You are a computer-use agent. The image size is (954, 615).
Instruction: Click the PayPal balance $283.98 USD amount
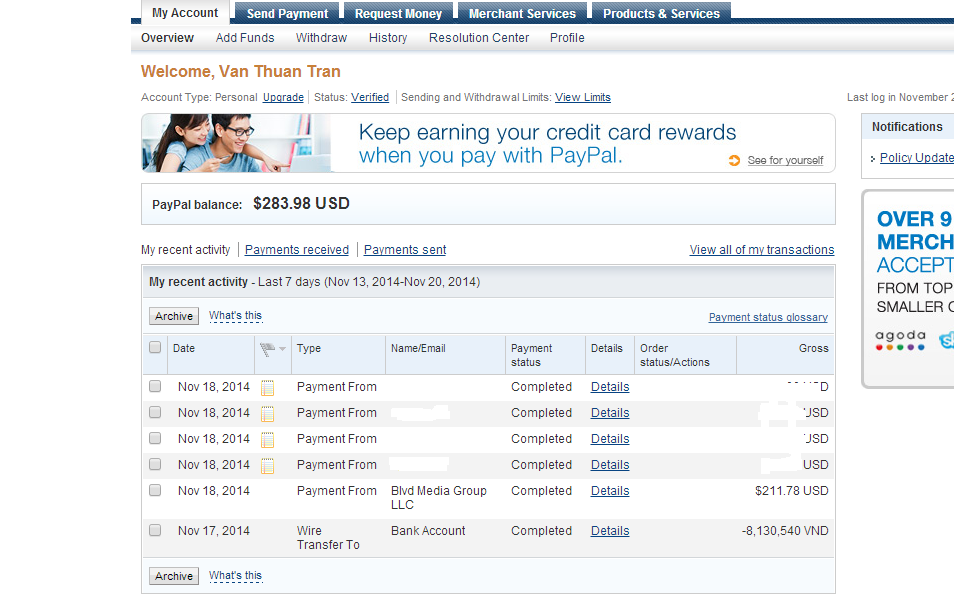[x=301, y=204]
